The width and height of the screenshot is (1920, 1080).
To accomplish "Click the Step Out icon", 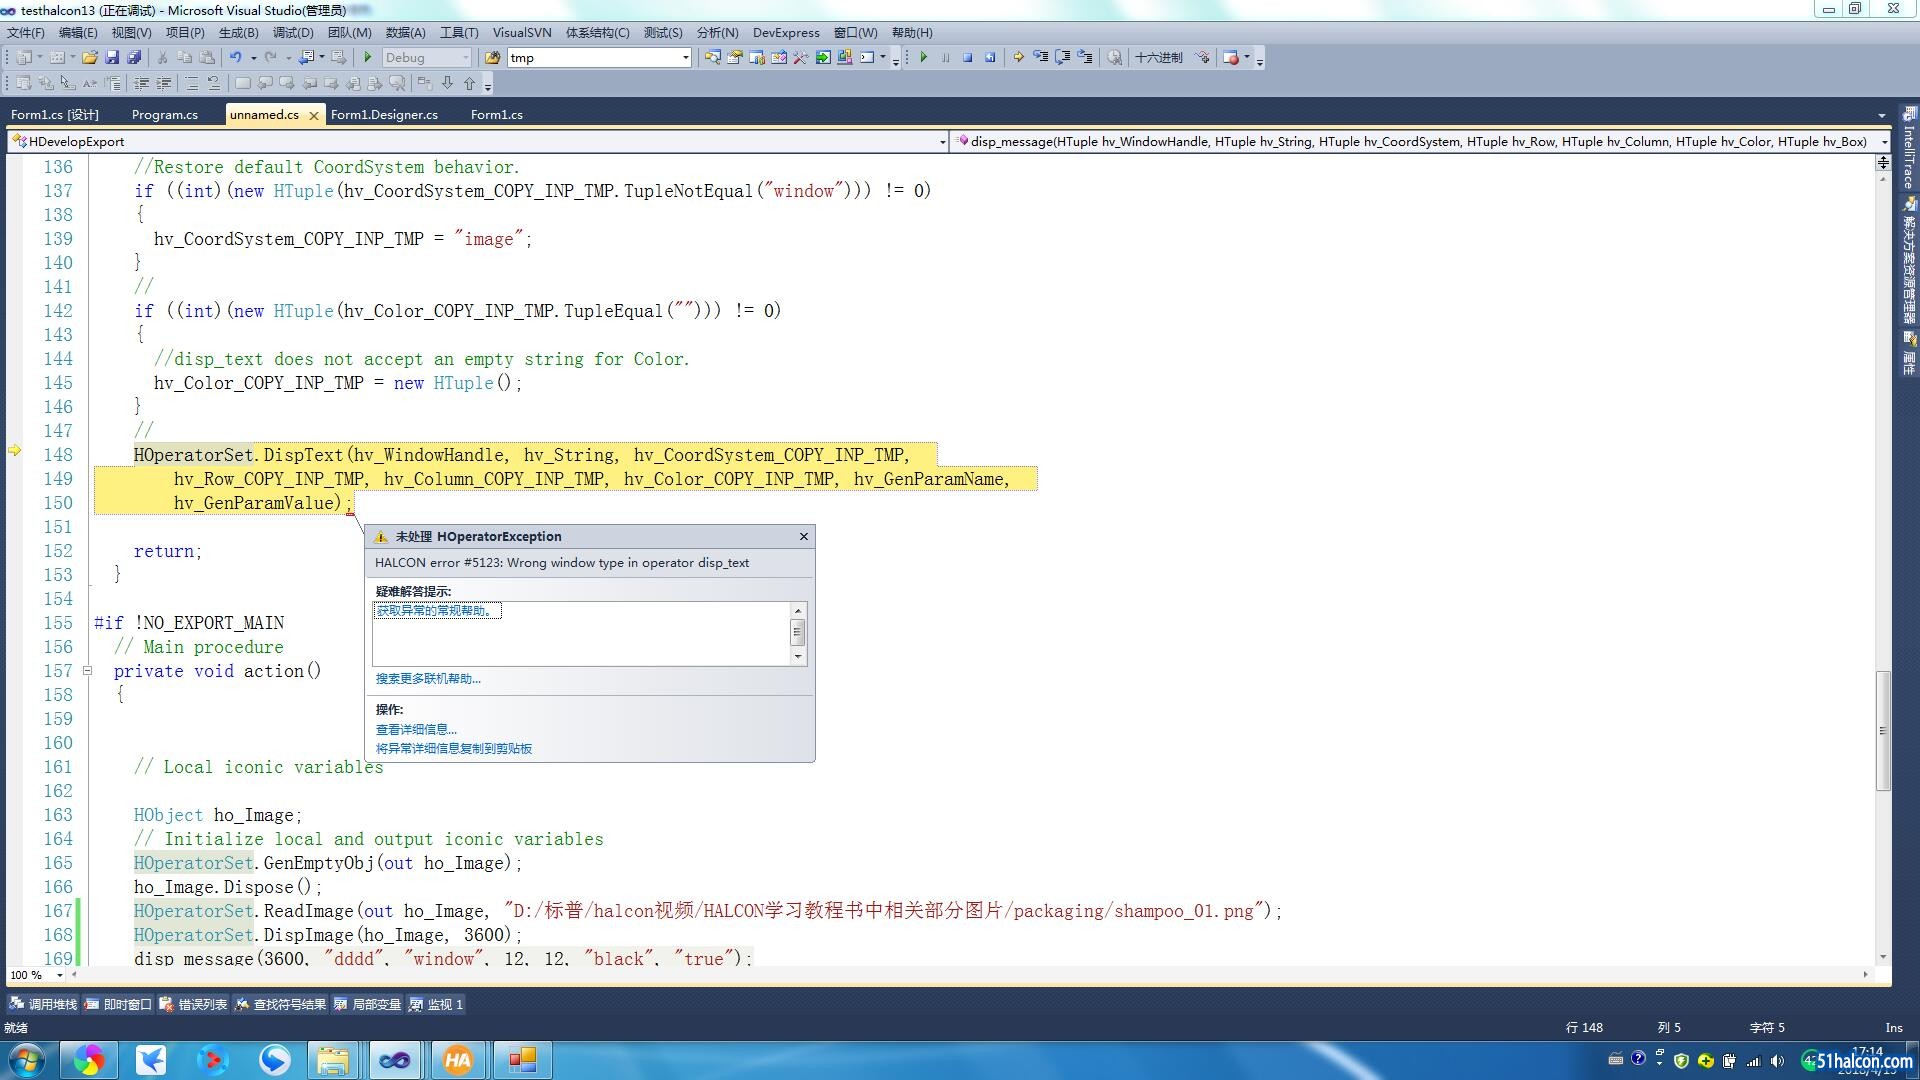I will click(x=1084, y=58).
